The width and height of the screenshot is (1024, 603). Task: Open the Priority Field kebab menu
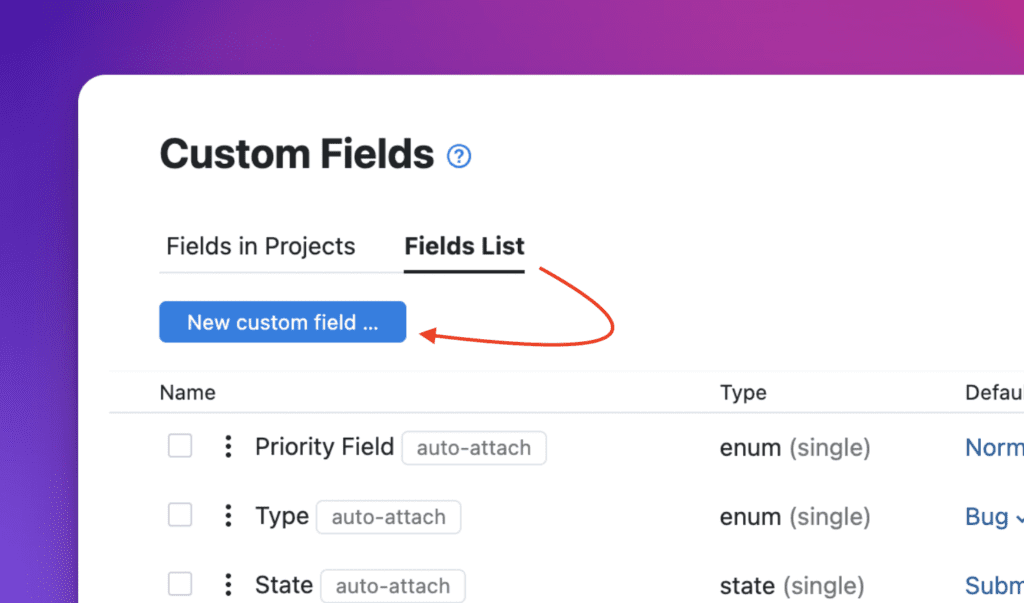(228, 447)
